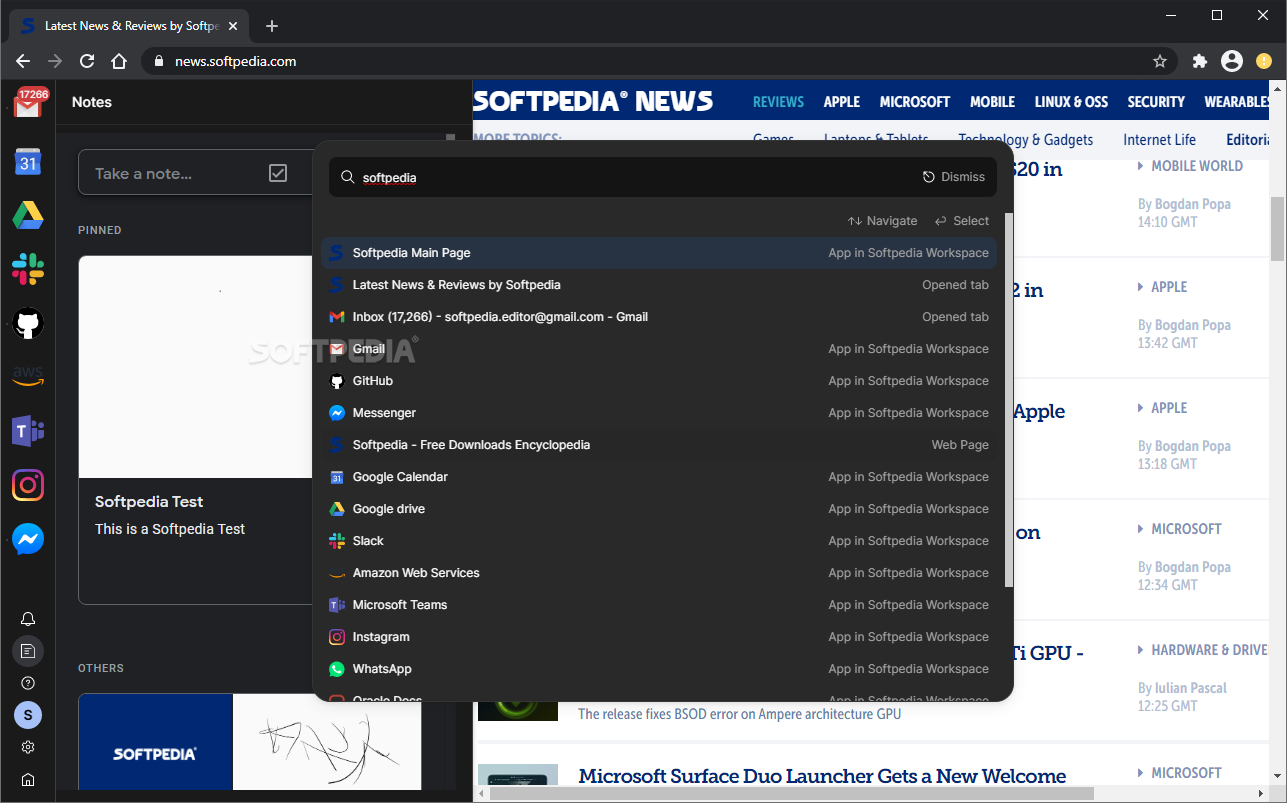Open Messenger from the sidebar

click(28, 539)
